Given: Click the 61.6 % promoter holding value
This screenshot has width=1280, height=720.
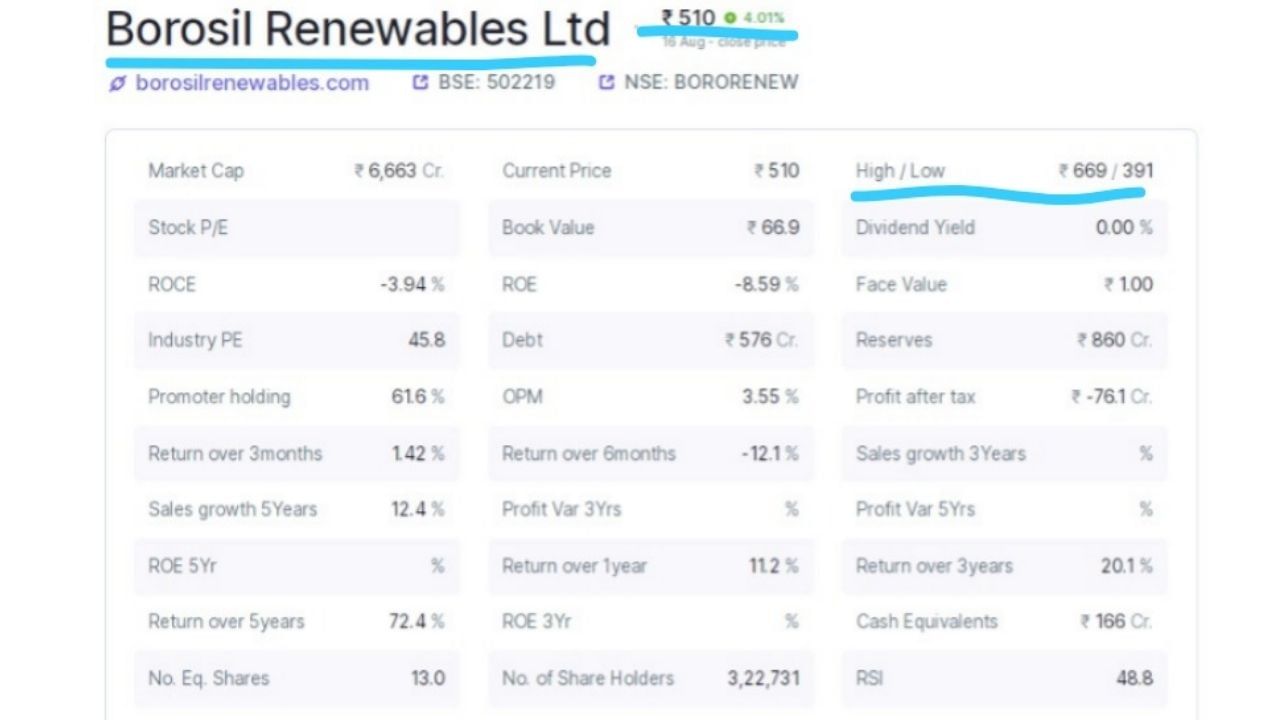Looking at the screenshot, I should click(418, 398).
